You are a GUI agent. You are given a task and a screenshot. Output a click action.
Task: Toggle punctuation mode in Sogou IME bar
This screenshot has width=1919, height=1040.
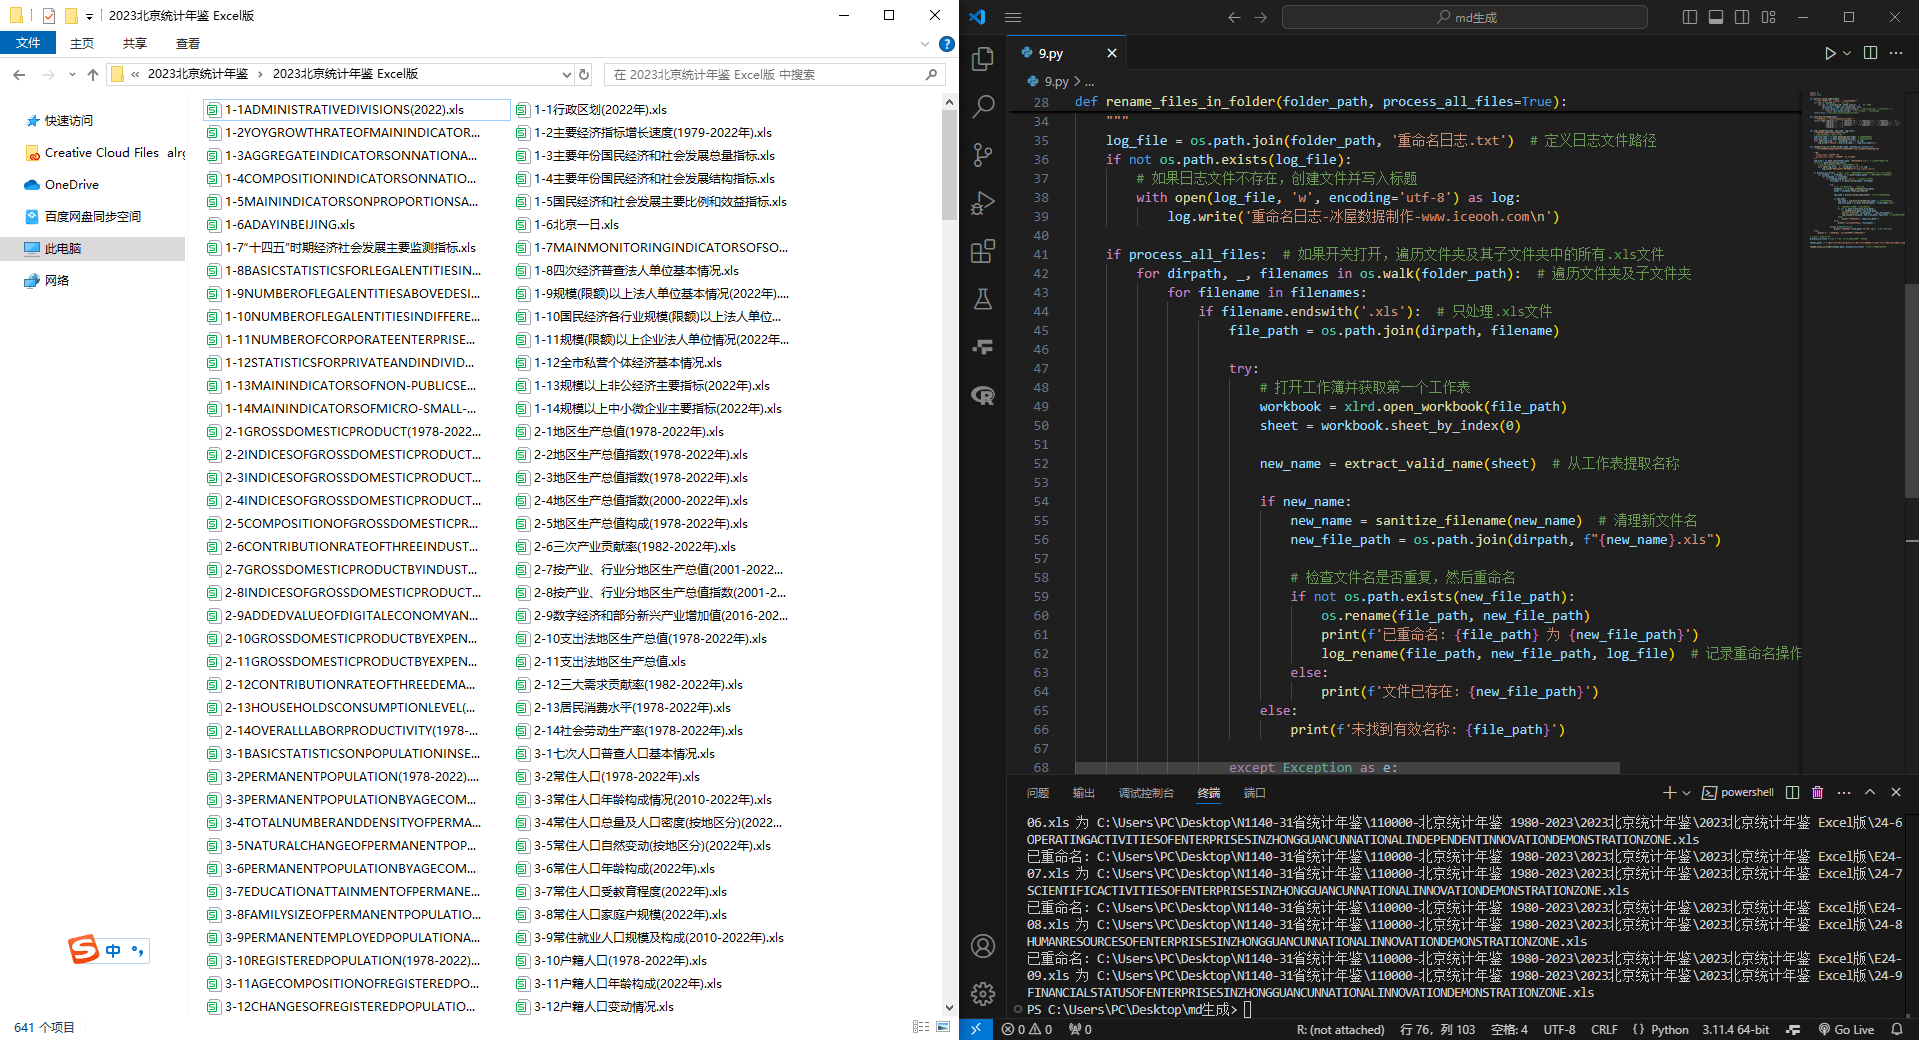(x=137, y=950)
